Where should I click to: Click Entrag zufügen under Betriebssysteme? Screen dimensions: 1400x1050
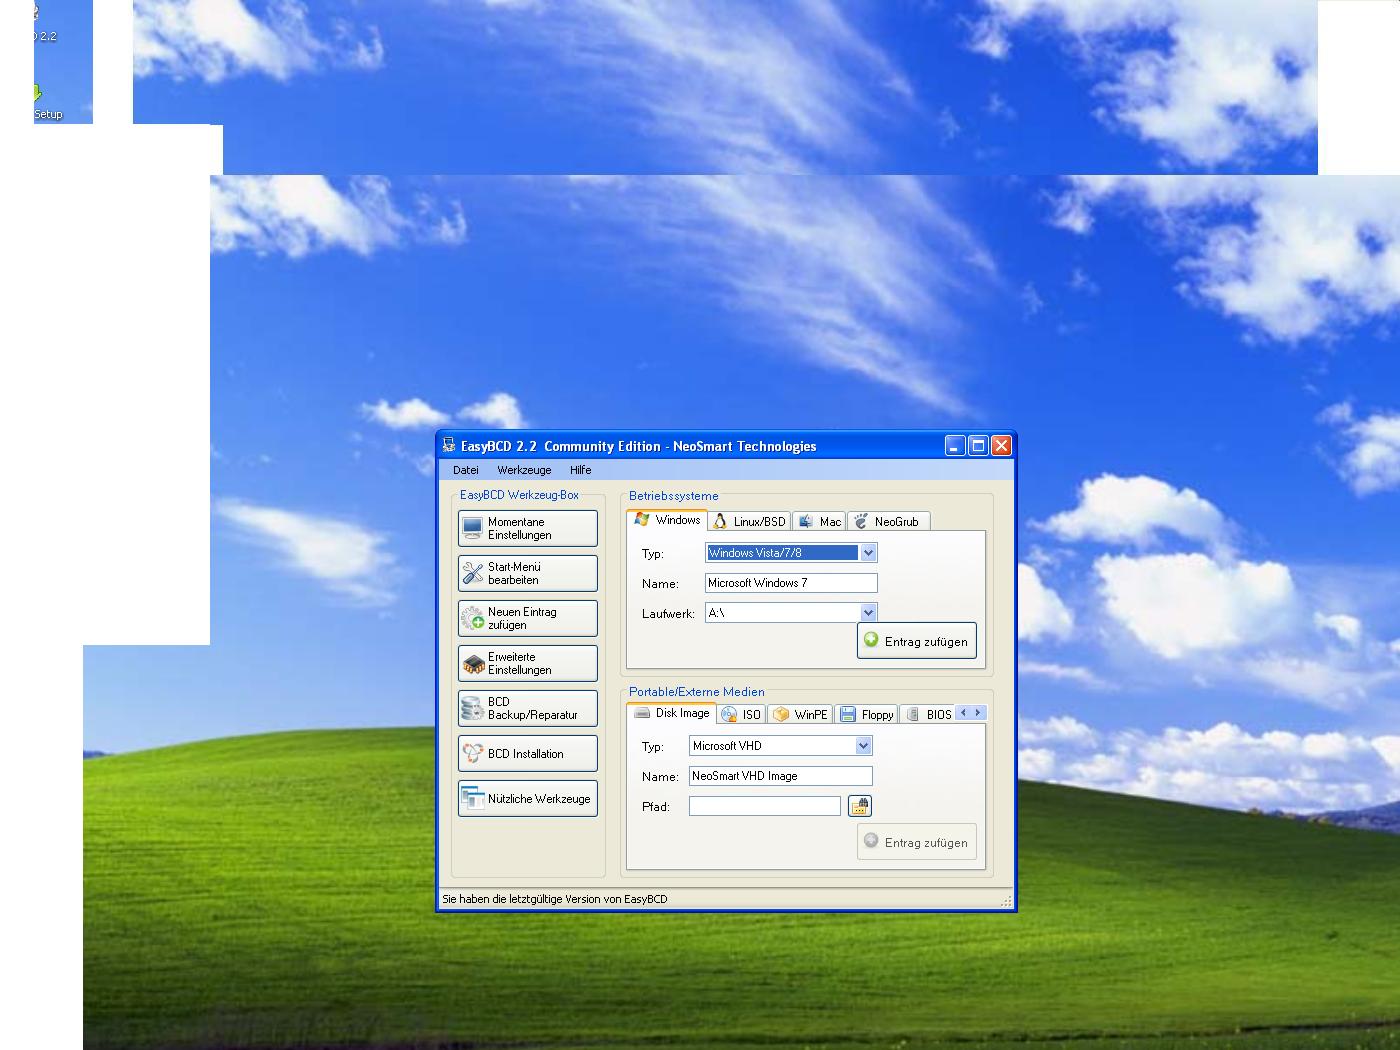pyautogui.click(x=917, y=641)
